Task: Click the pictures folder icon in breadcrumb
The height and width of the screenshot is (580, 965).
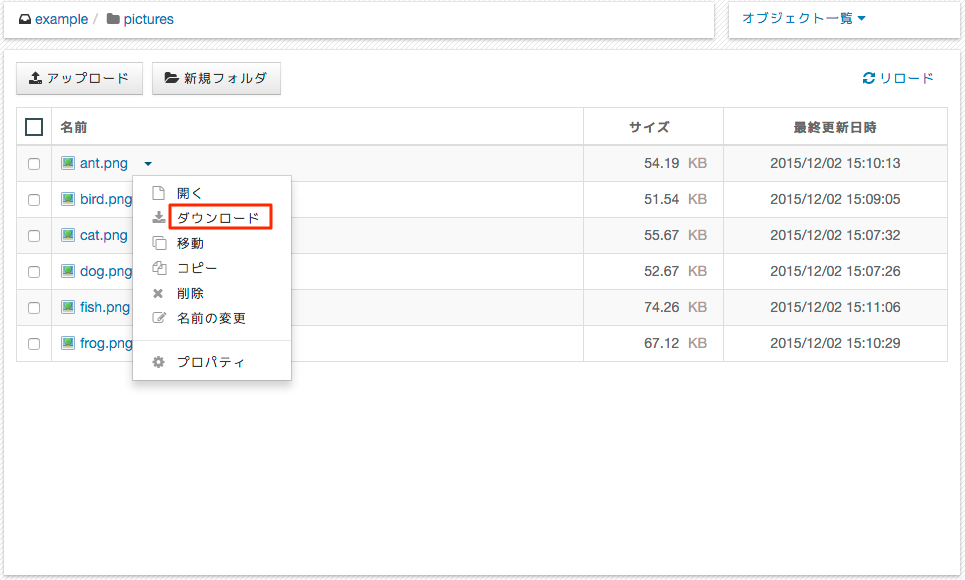Action: pos(113,19)
